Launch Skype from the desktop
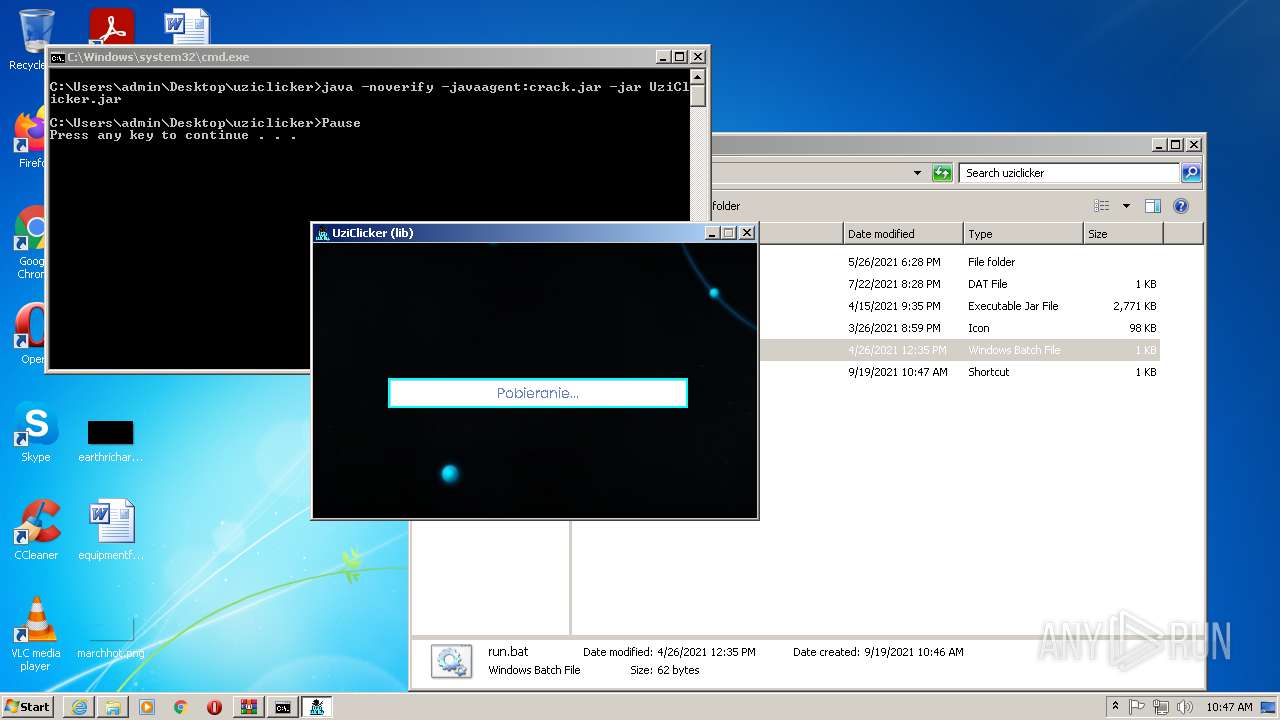The height and width of the screenshot is (720, 1280). coord(36,433)
